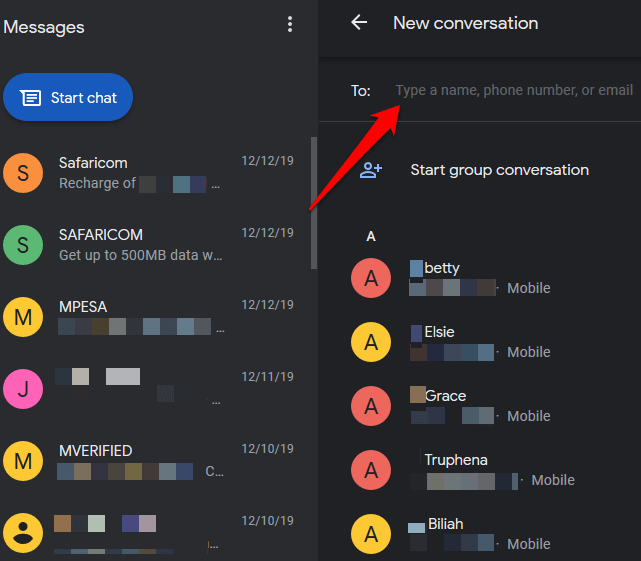Image resolution: width=641 pixels, height=561 pixels.
Task: Choose contact Biliah from the list
Action: (479, 534)
